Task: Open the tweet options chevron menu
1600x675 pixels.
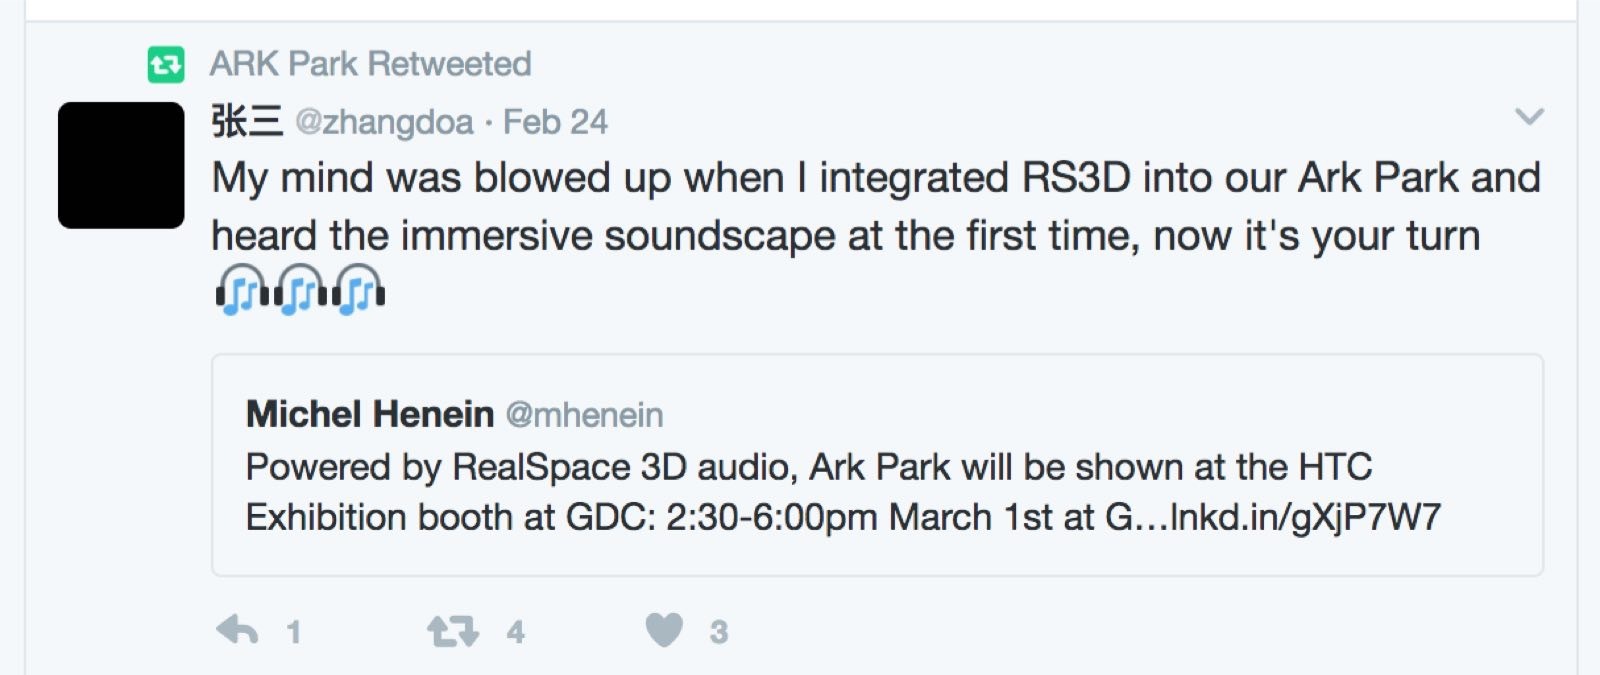Action: 1529,118
